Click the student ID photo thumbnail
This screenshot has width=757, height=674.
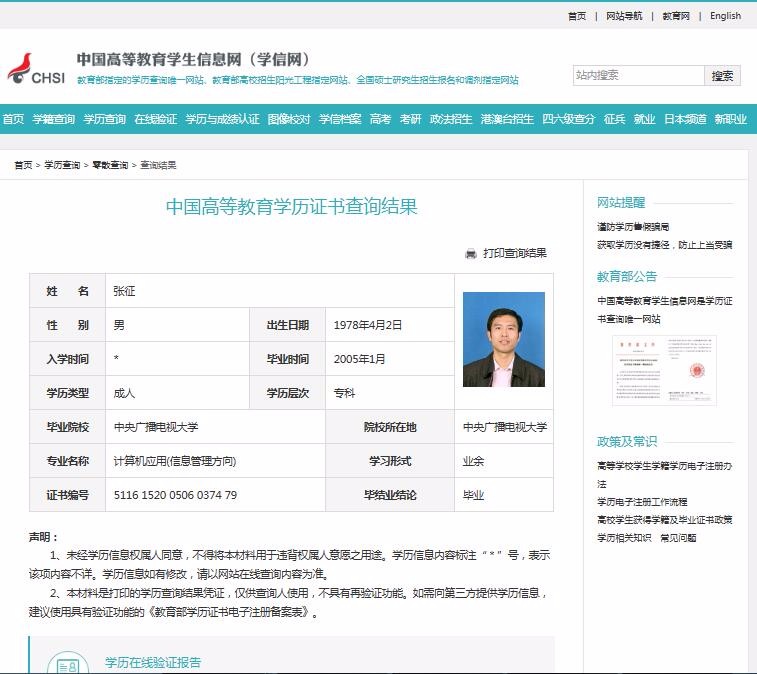(x=504, y=339)
